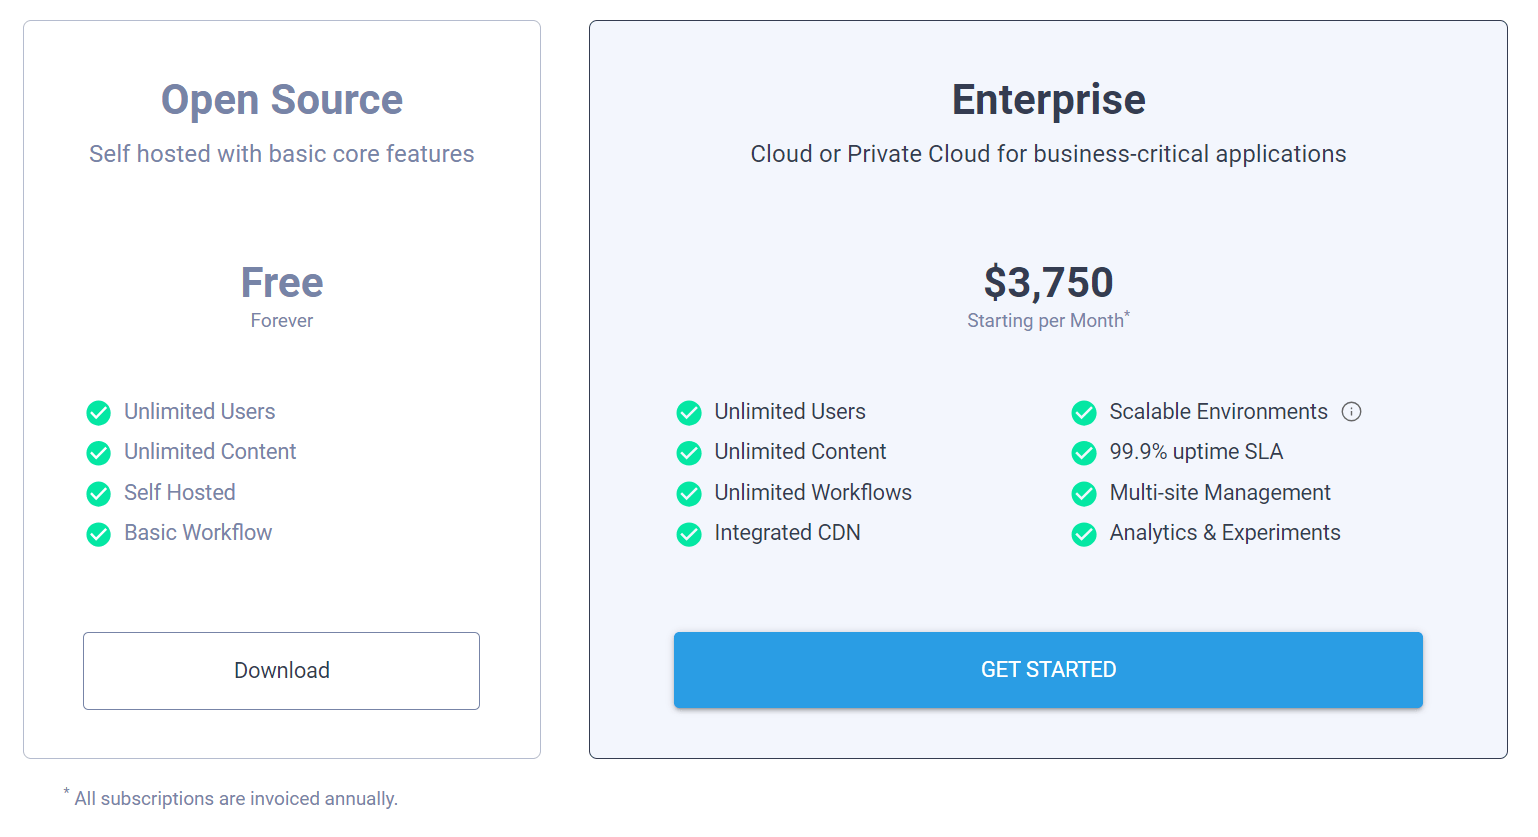The width and height of the screenshot is (1538, 837).
Task: Click the Download button
Action: tap(281, 670)
